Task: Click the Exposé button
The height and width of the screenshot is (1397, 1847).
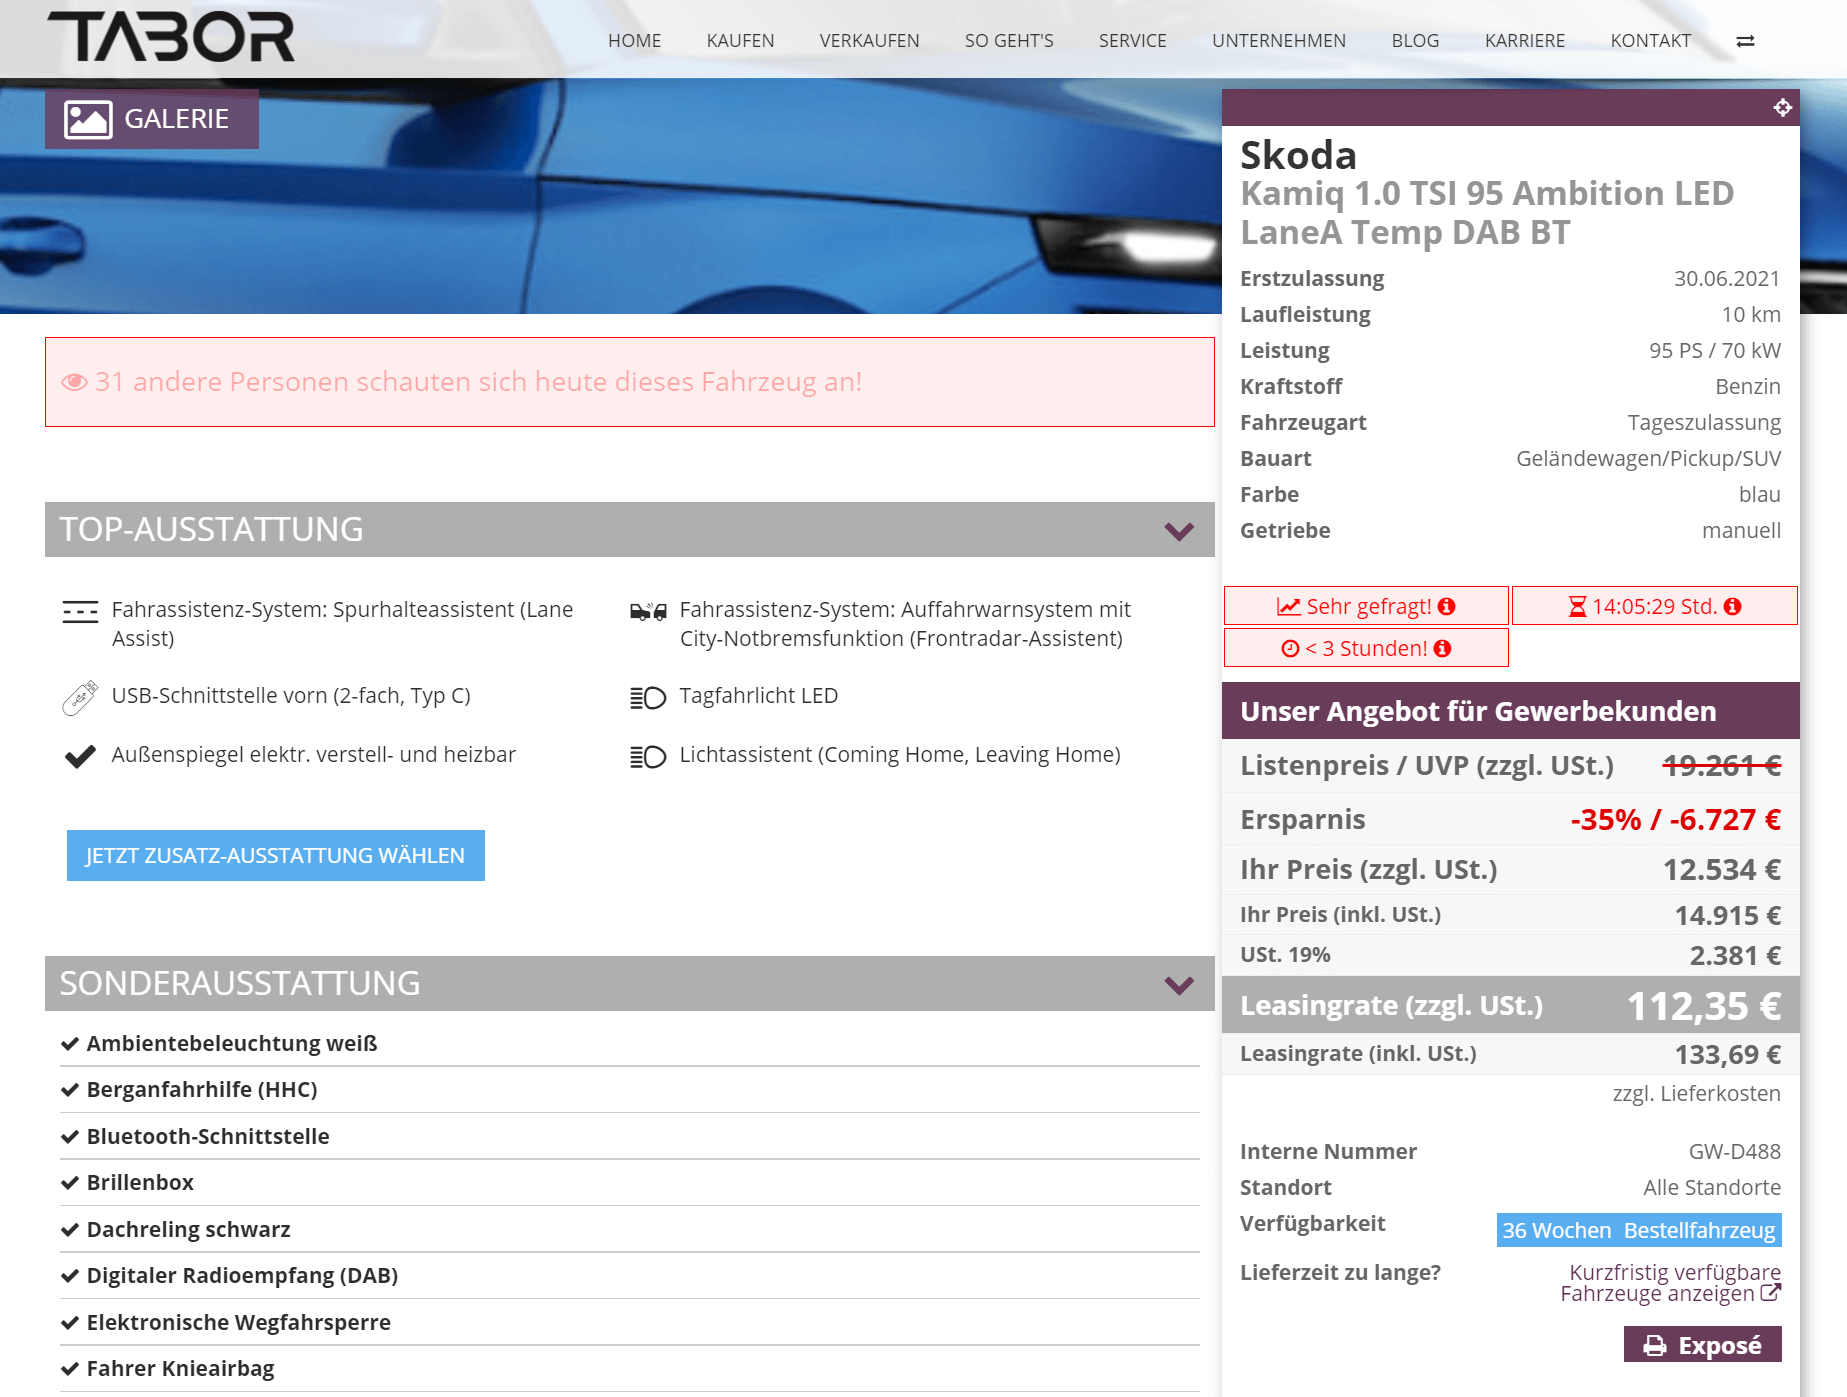Action: click(1703, 1345)
